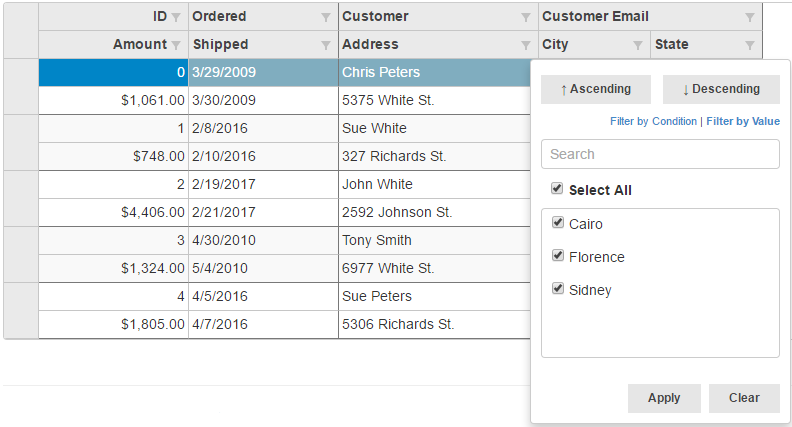
Task: Toggle the Florence checkbox
Action: tap(558, 256)
